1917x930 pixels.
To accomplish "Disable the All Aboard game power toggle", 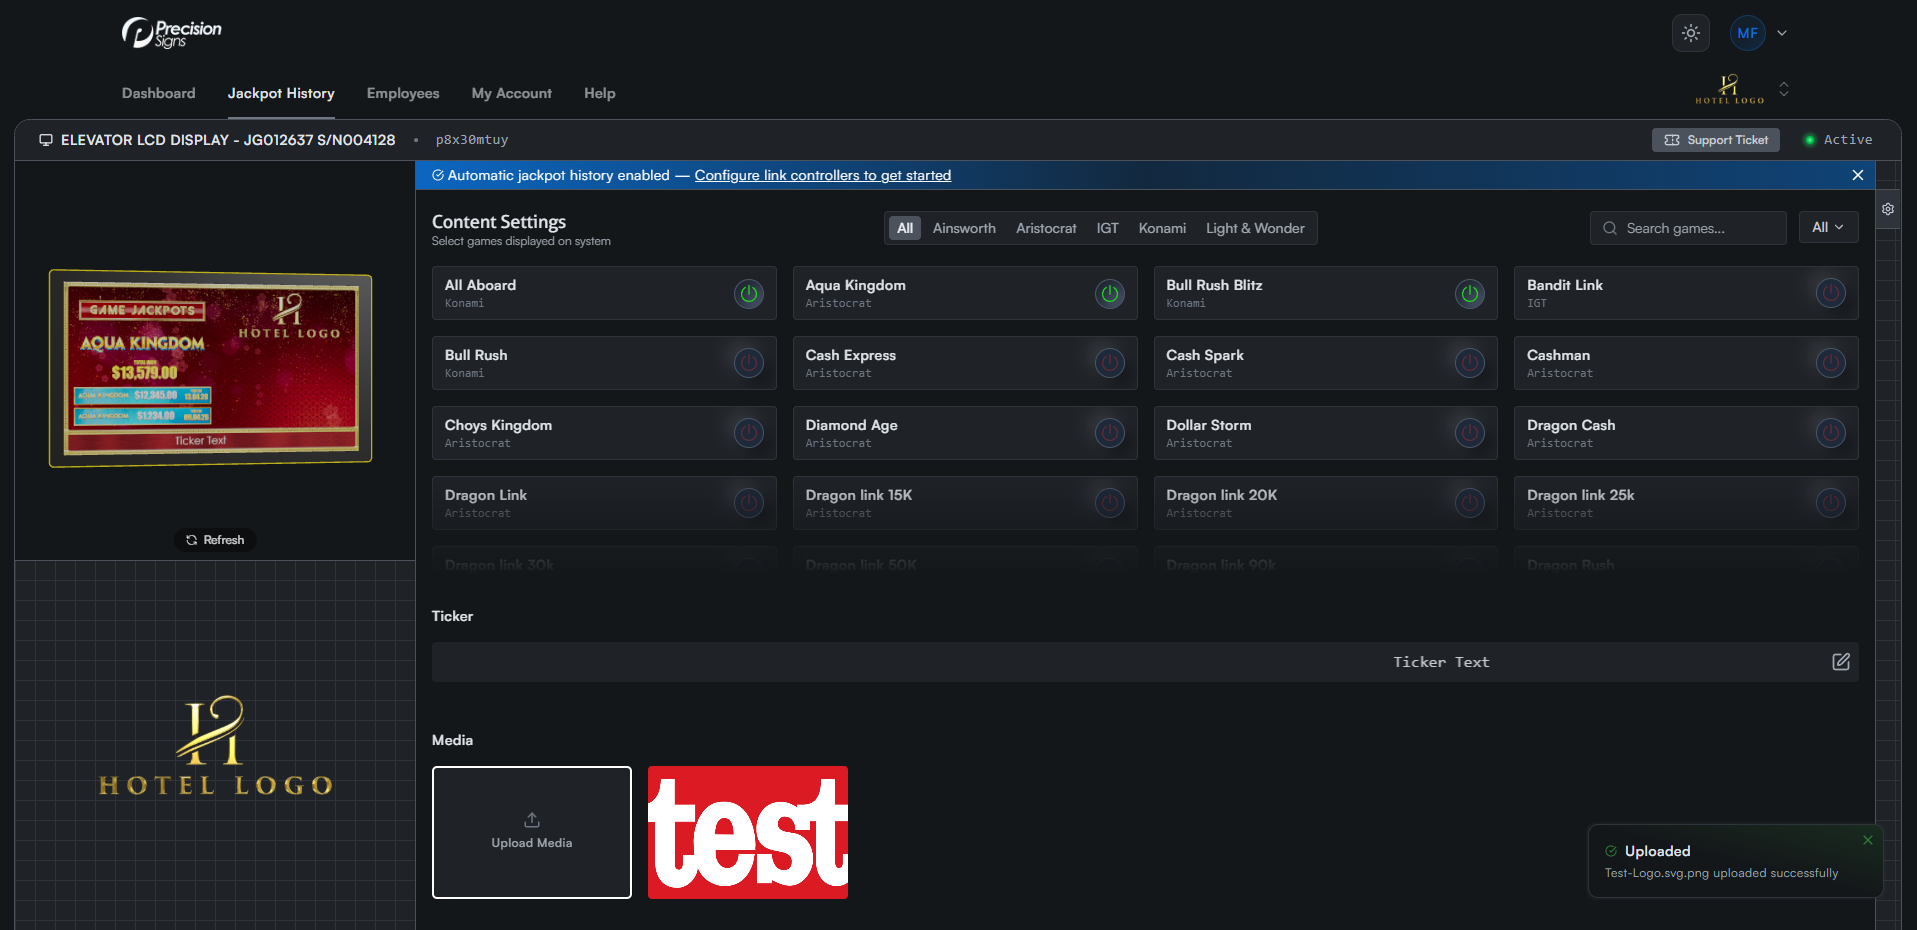I will [x=748, y=294].
